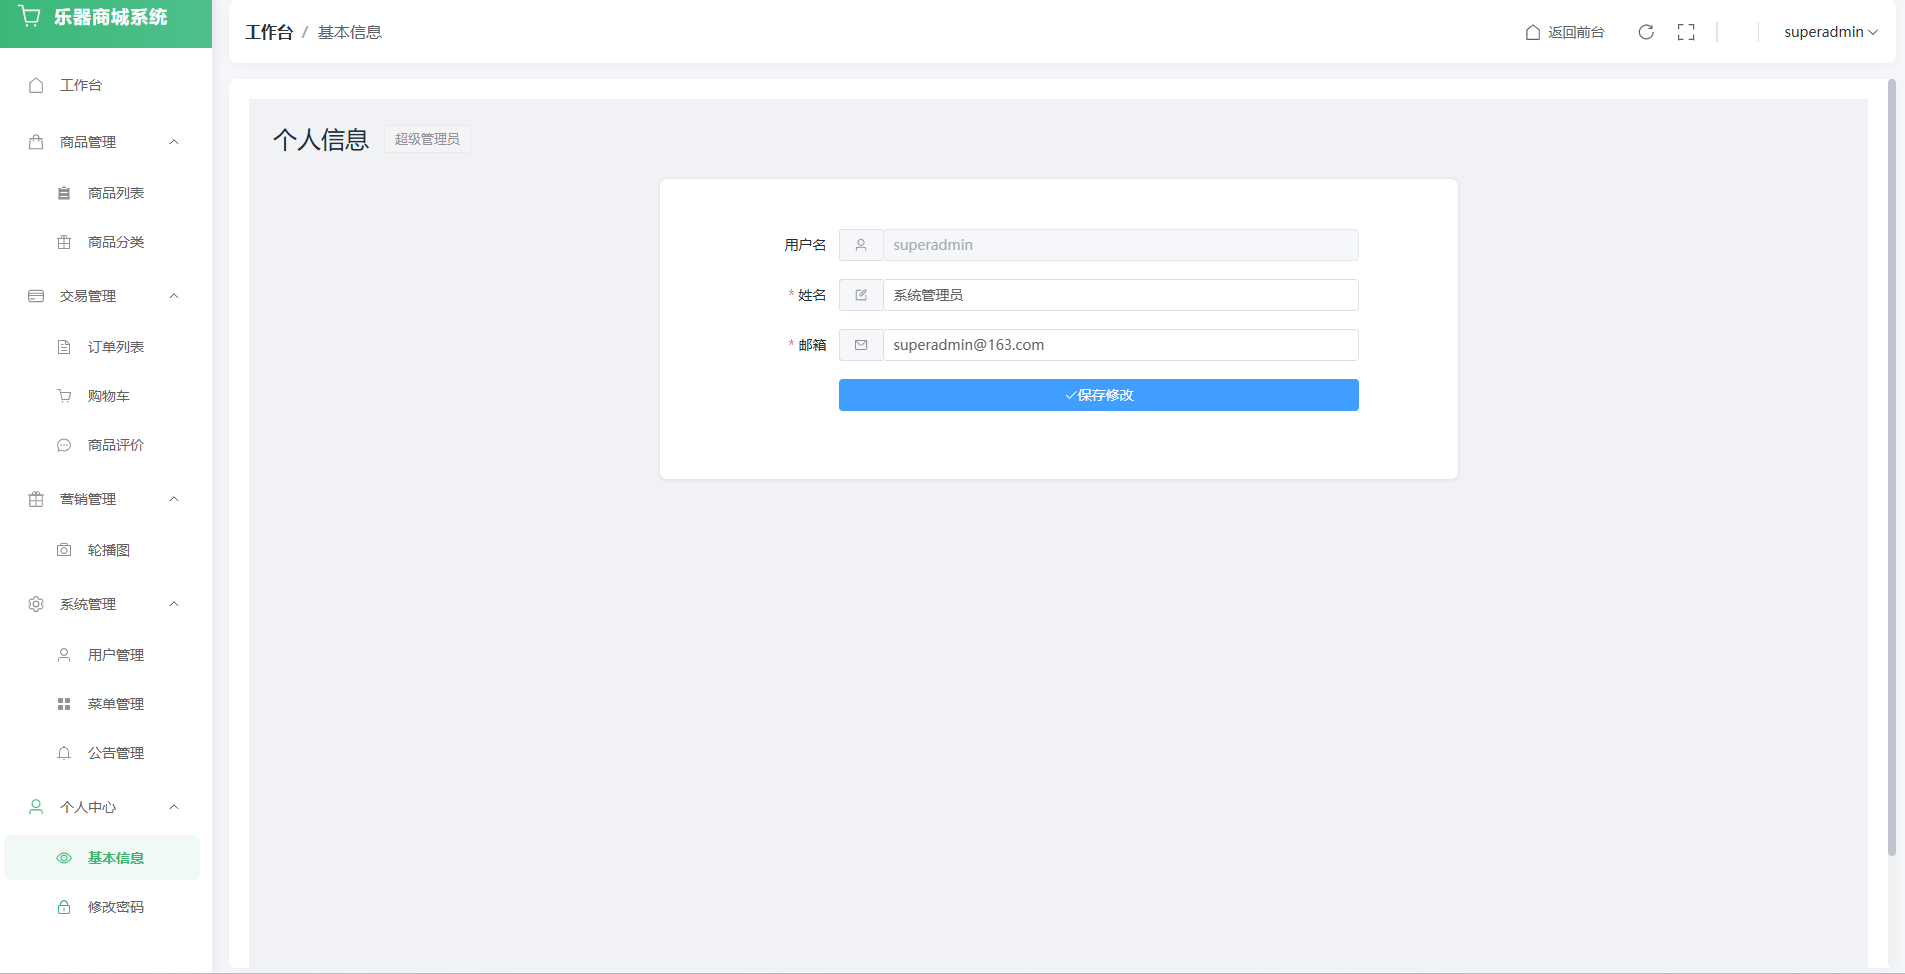Image resolution: width=1905 pixels, height=974 pixels.
Task: Collapse the 商品管理 menu group
Action: 174,142
